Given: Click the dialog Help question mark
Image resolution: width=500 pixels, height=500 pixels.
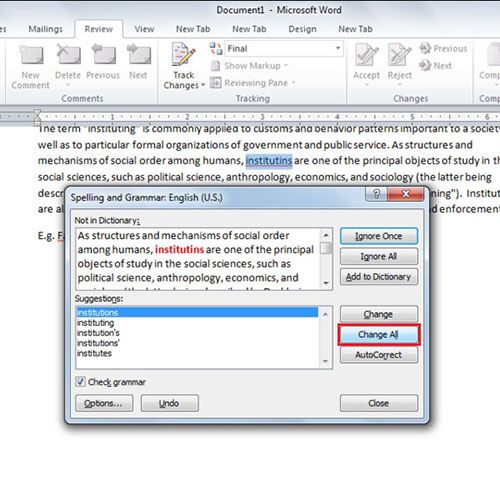Looking at the screenshot, I should click(377, 194).
